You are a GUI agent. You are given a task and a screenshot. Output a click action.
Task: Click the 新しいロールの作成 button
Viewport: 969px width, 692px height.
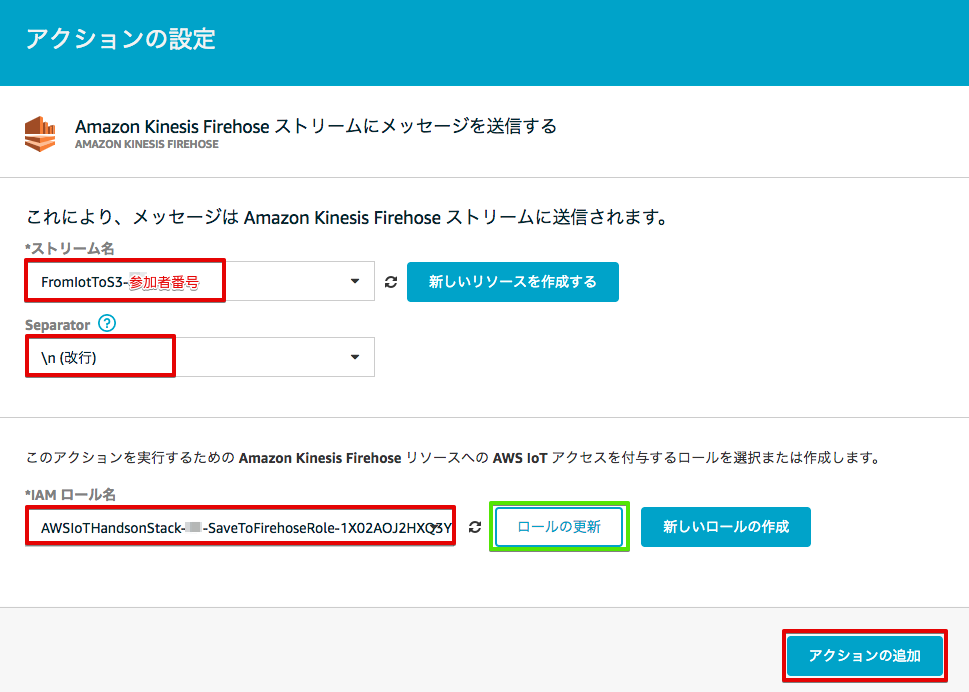coord(726,527)
